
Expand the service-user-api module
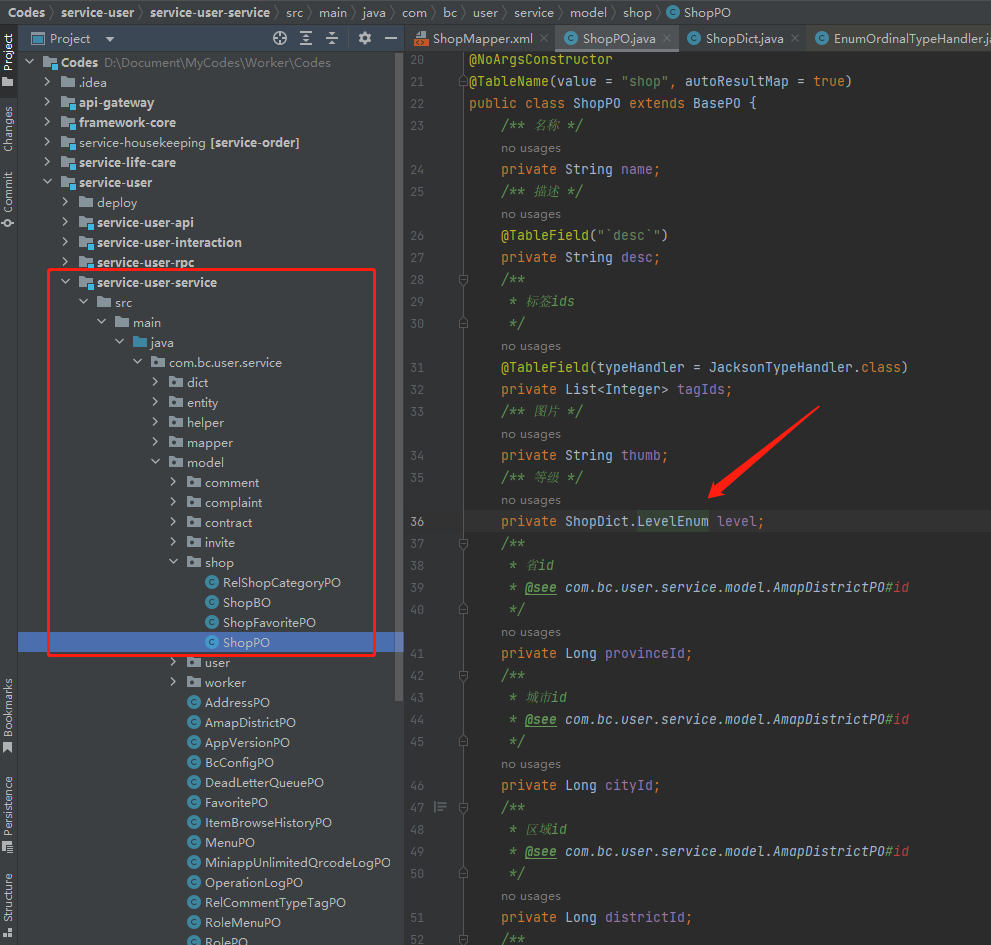pos(66,223)
